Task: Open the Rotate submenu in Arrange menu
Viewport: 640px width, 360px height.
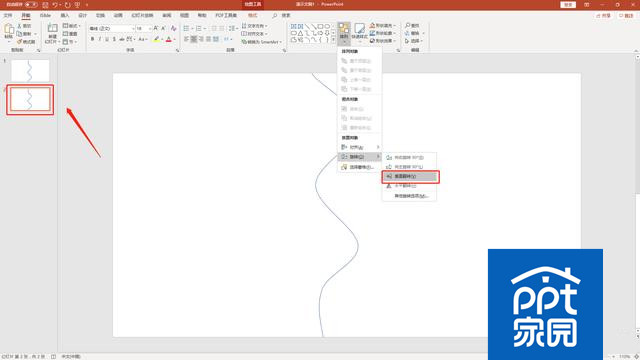Action: (360, 157)
